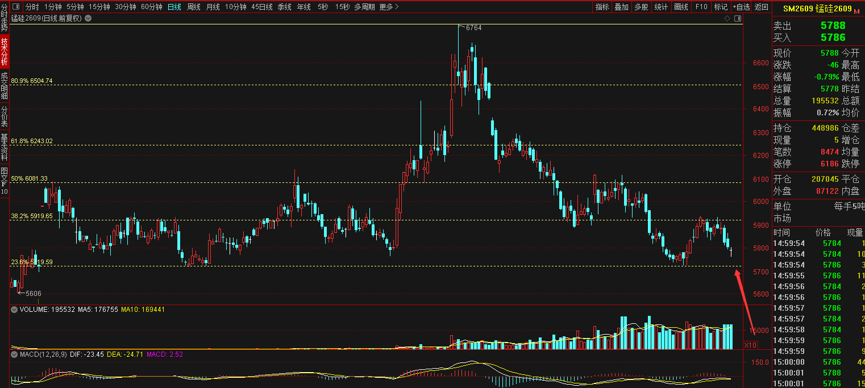Click the 结算 5778 value

[x=830, y=89]
